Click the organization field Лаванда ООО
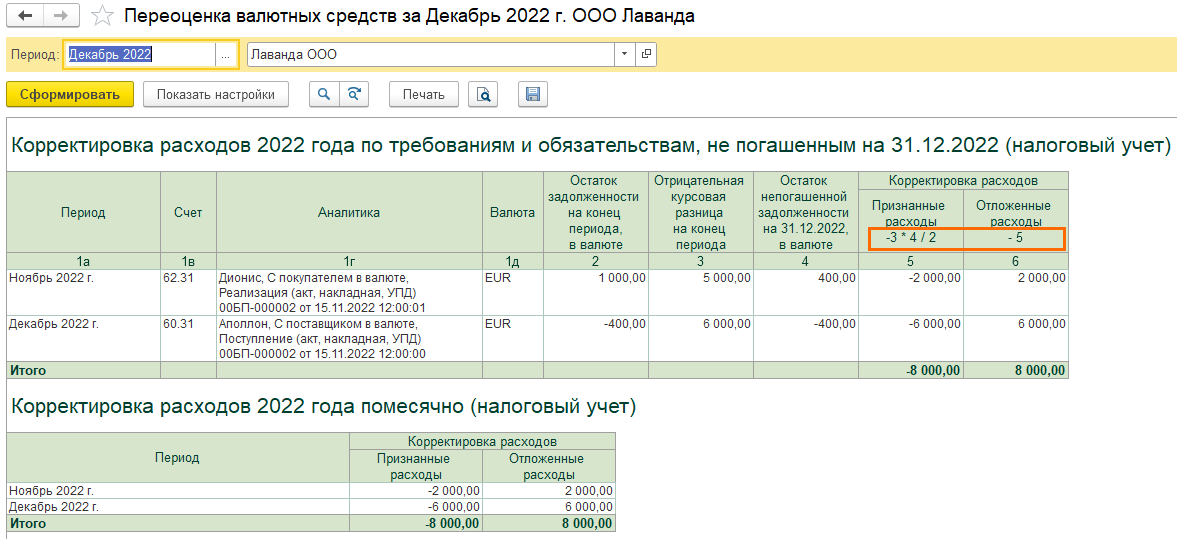The width and height of the screenshot is (1177, 539). pyautogui.click(x=431, y=55)
